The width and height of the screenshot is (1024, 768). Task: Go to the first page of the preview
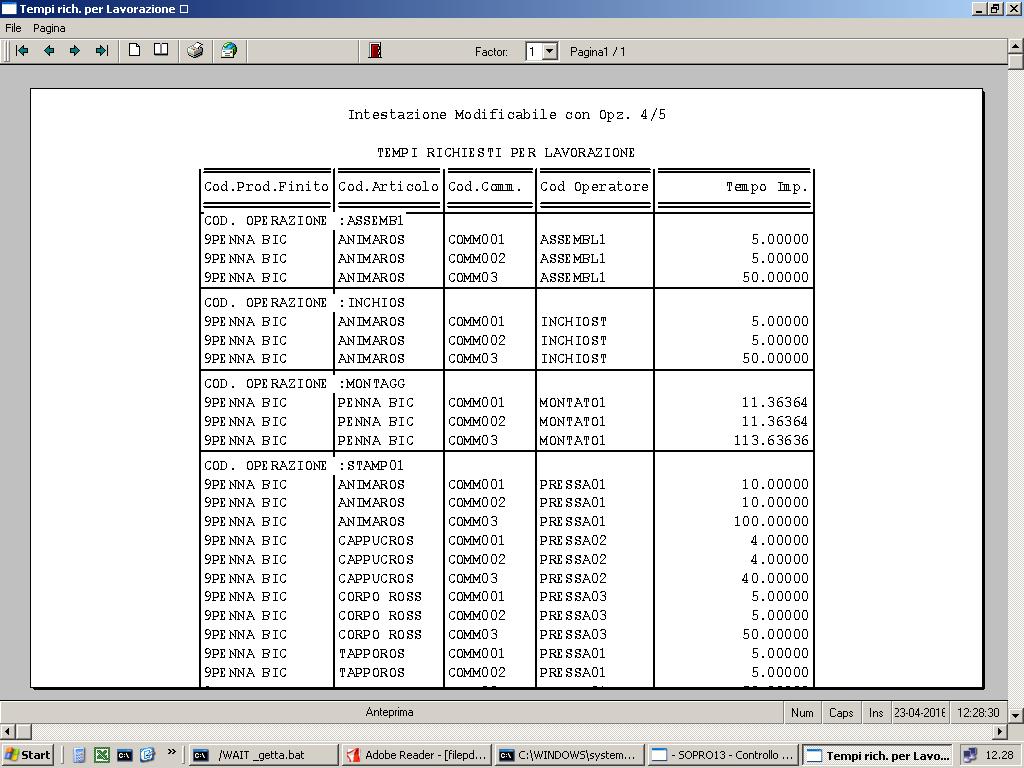[22, 51]
